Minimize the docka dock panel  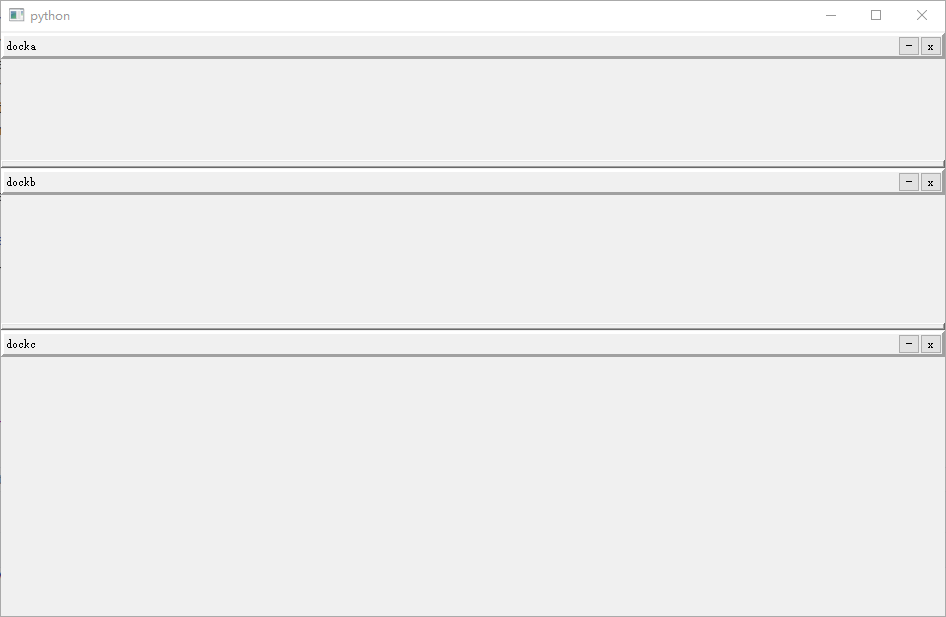click(909, 46)
